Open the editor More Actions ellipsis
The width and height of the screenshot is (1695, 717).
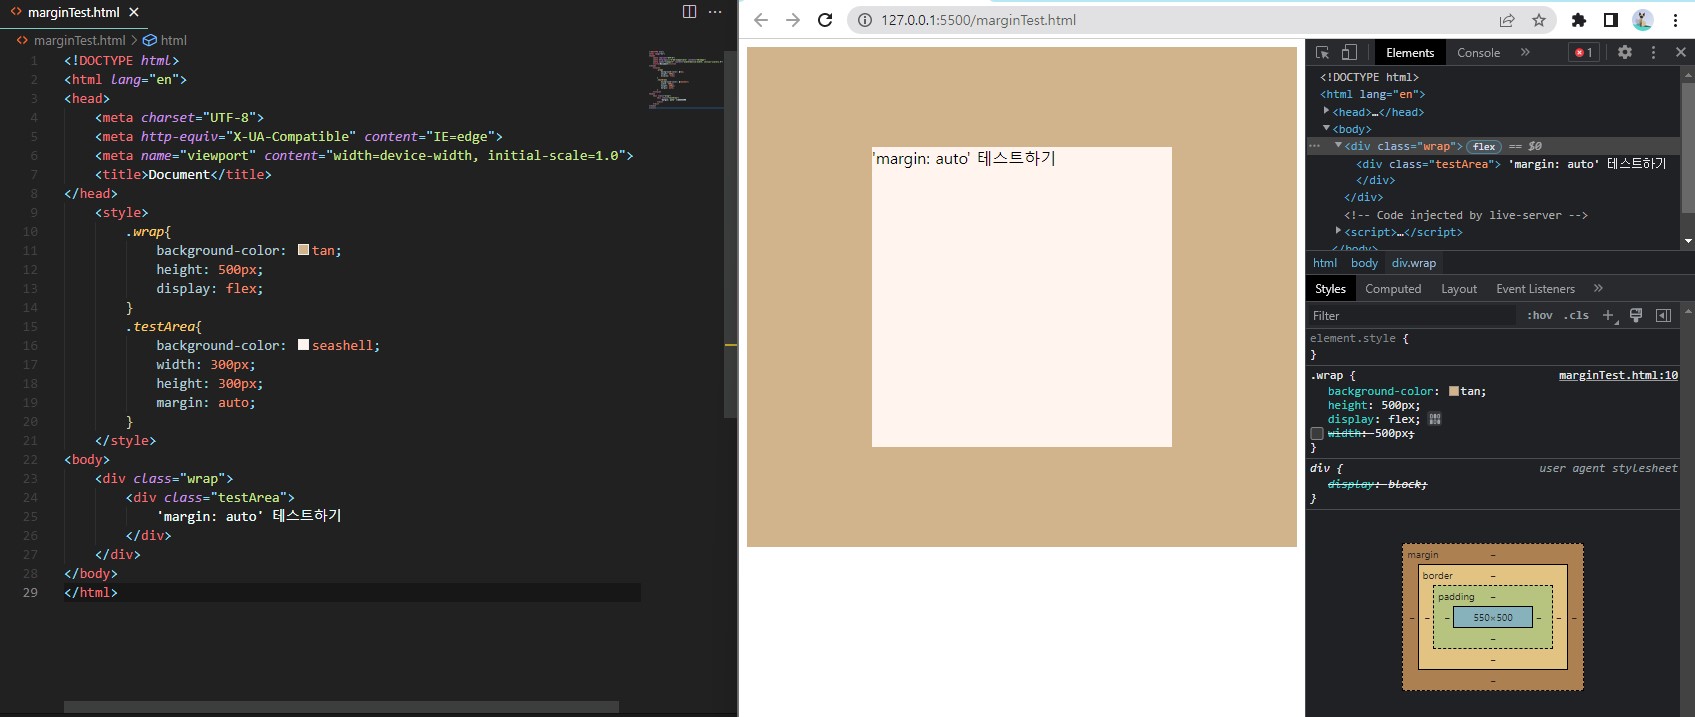(715, 12)
